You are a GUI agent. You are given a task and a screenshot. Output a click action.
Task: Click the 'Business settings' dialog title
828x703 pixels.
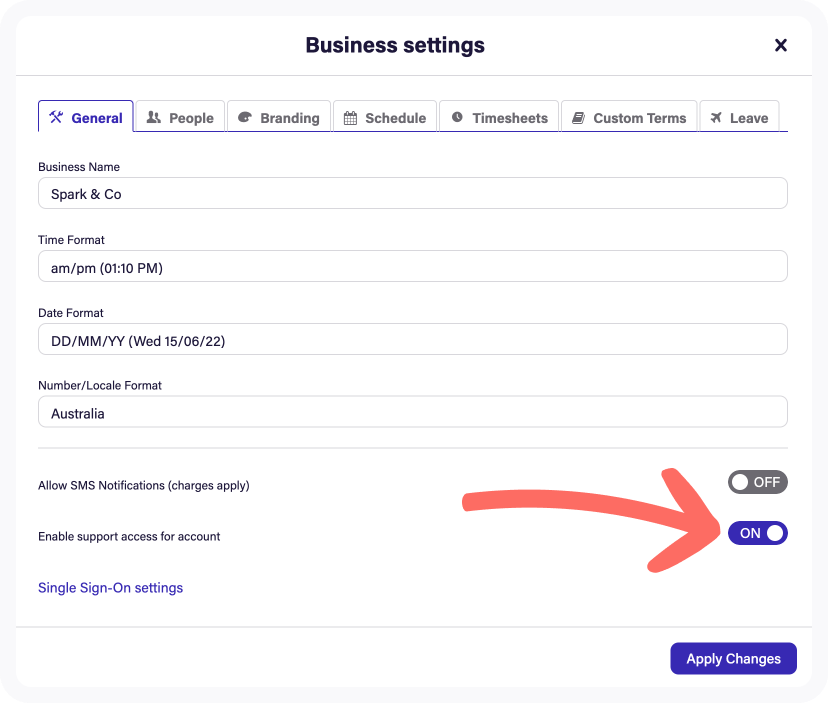coord(395,45)
